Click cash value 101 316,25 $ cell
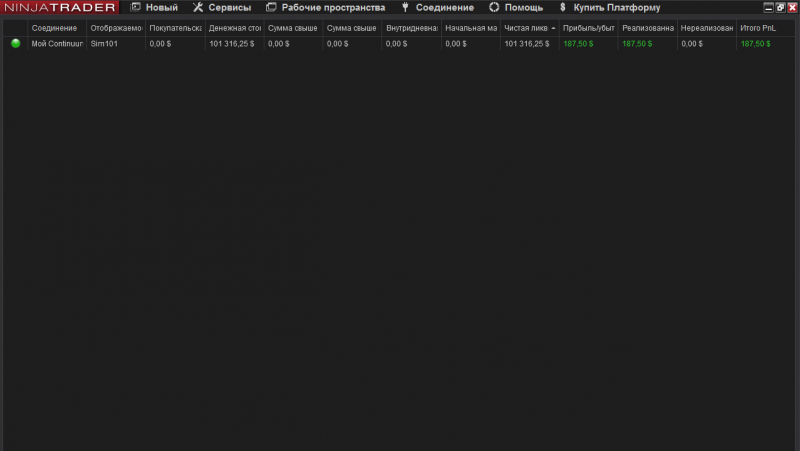 [x=234, y=44]
